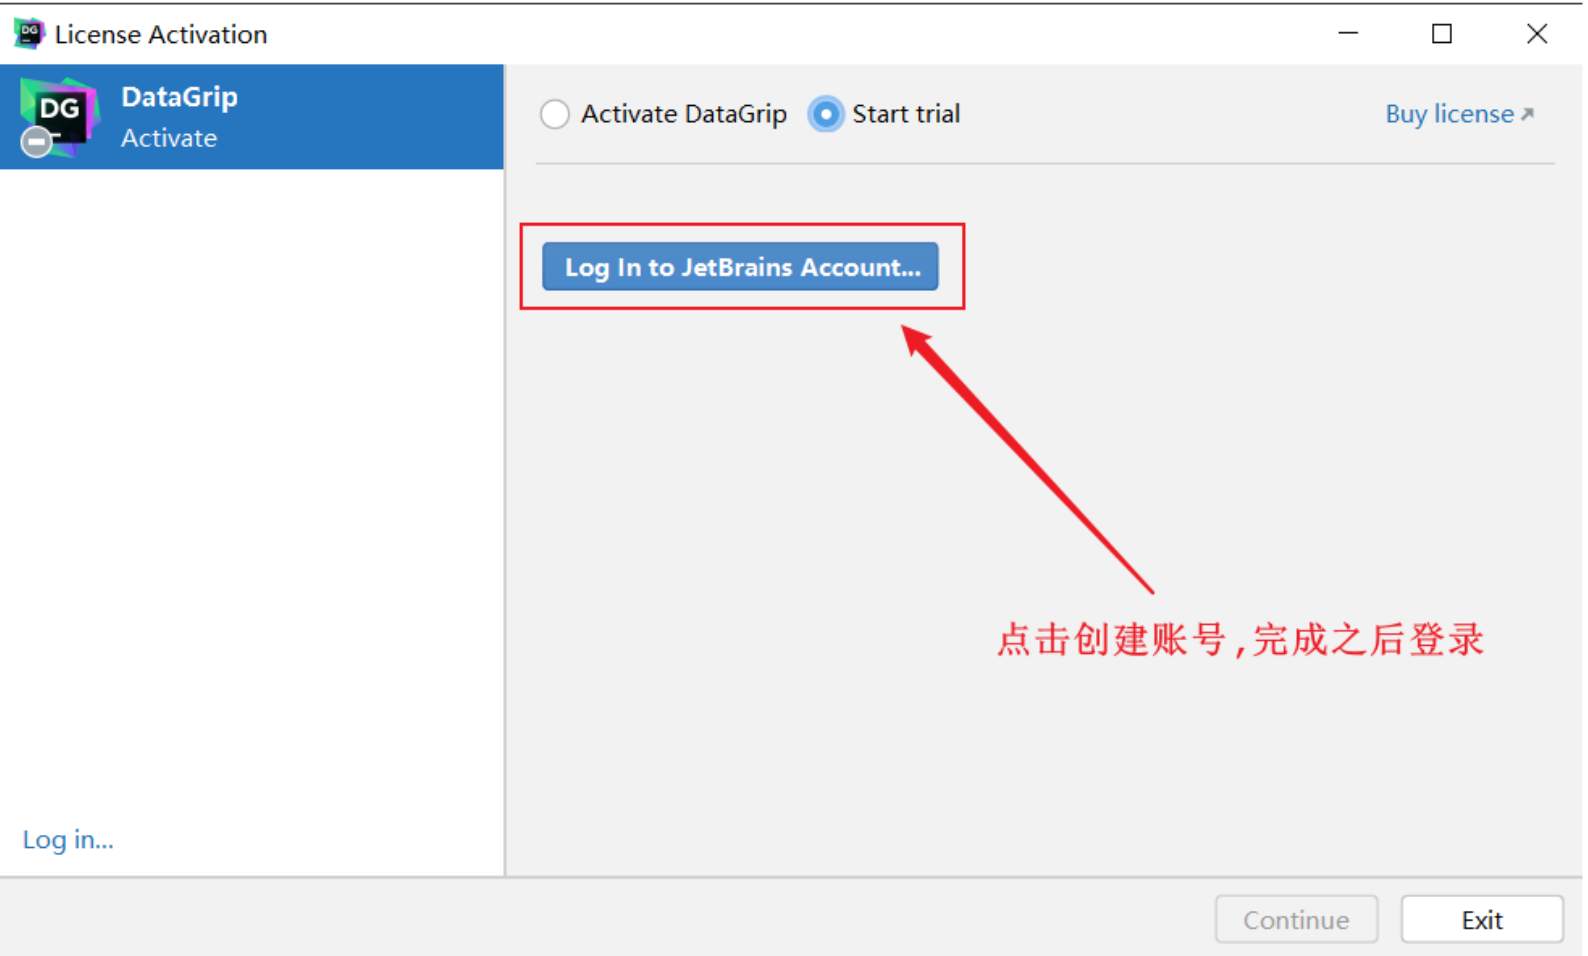The image size is (1588, 956).
Task: Click the DataGrip icon in the title bar
Action: (29, 33)
